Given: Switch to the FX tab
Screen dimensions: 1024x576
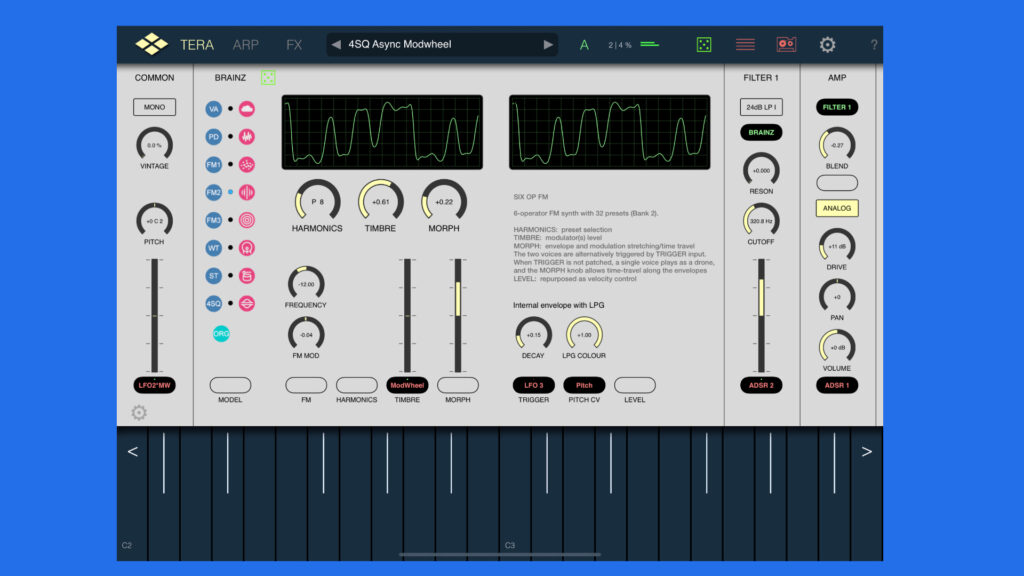Looking at the screenshot, I should pyautogui.click(x=294, y=44).
